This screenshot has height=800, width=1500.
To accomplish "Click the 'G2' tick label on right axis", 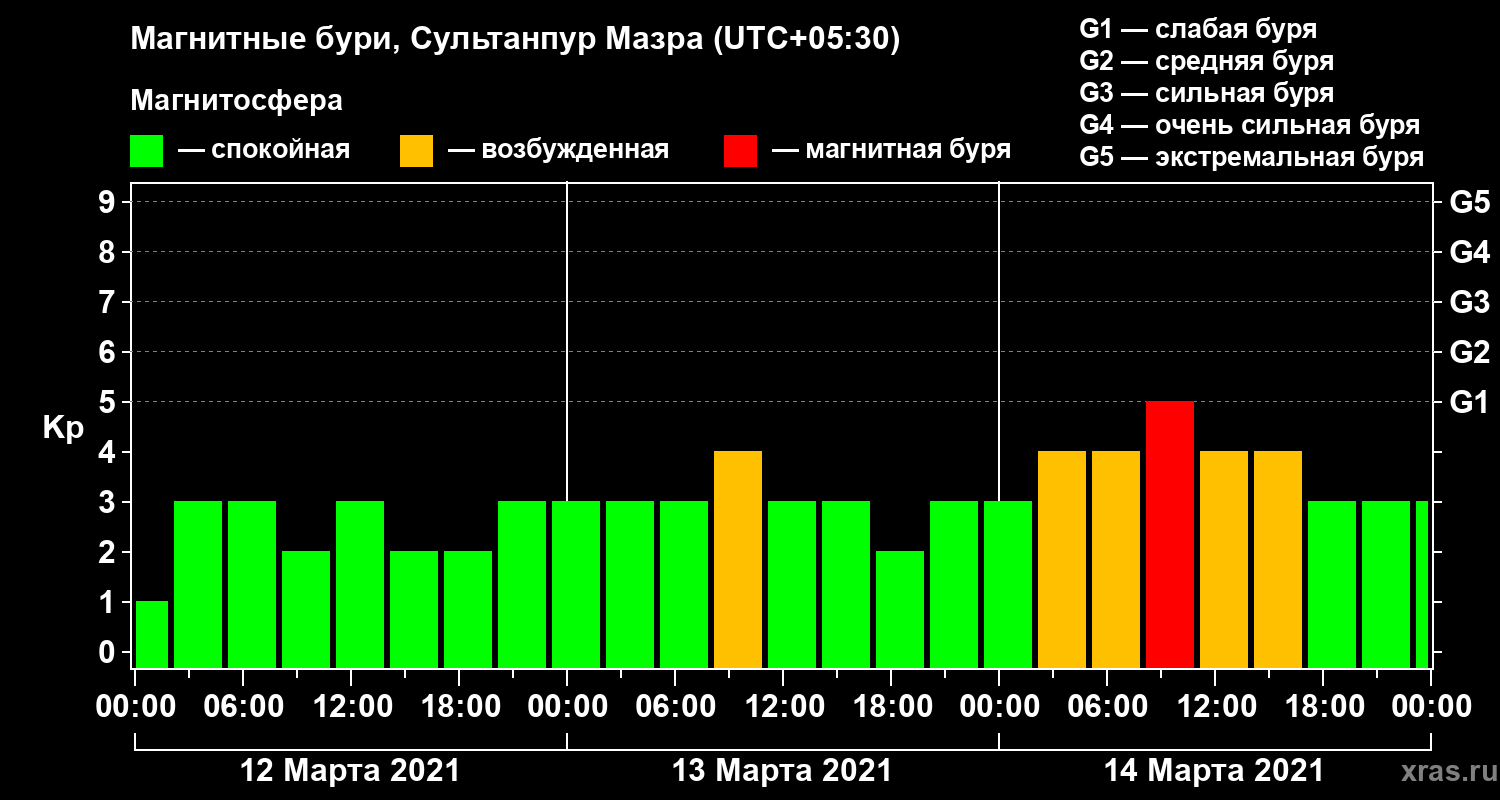I will 1469,352.
